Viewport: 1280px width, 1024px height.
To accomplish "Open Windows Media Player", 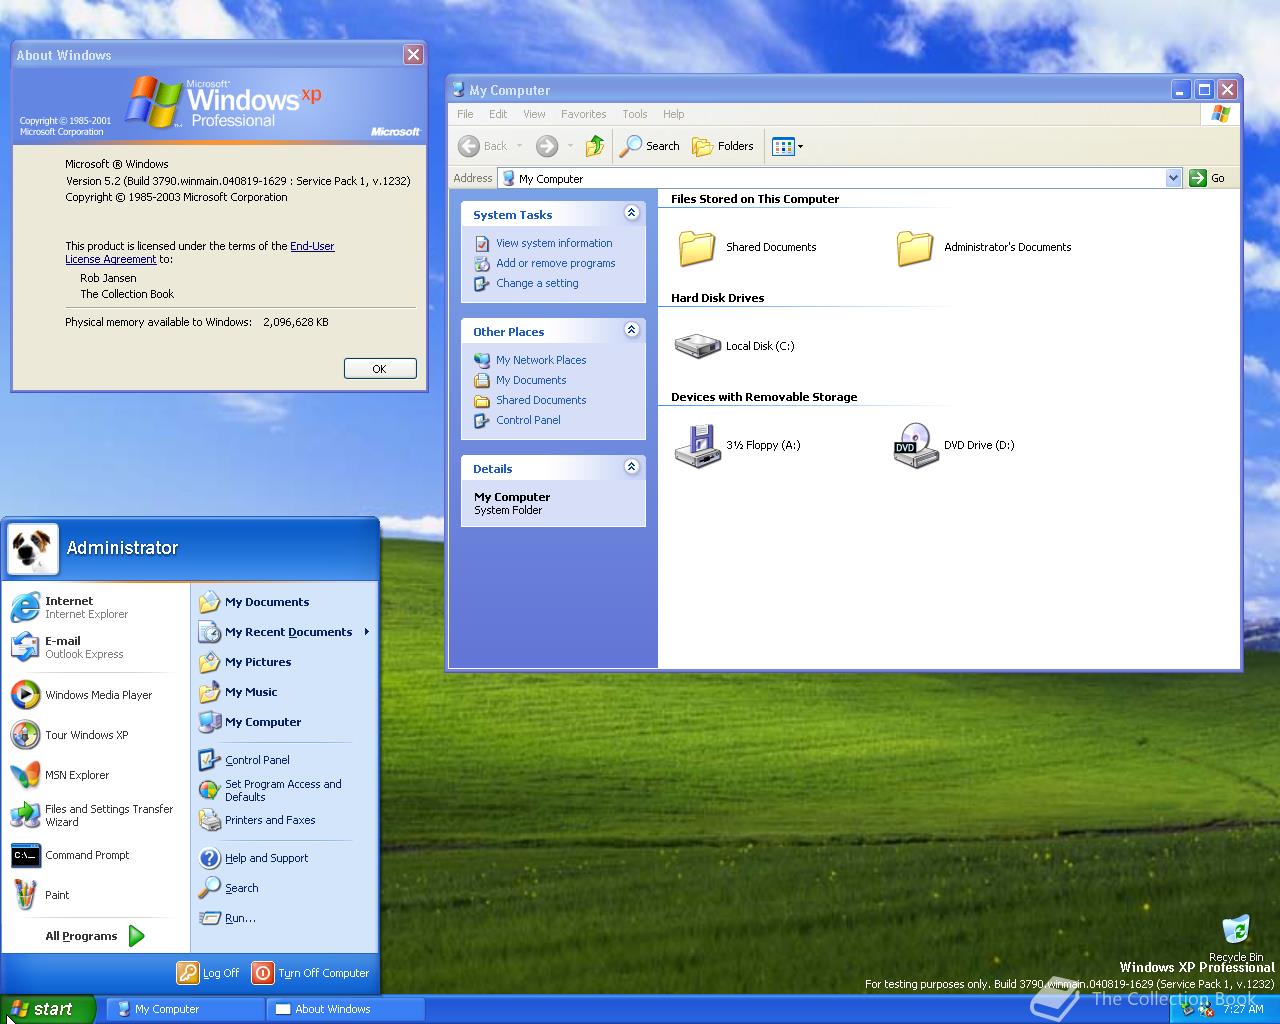I will [x=95, y=695].
